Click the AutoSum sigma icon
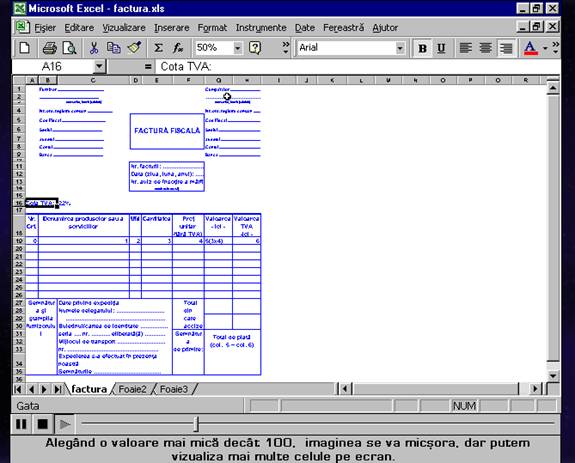Viewport: 575px width, 463px height. pos(158,48)
